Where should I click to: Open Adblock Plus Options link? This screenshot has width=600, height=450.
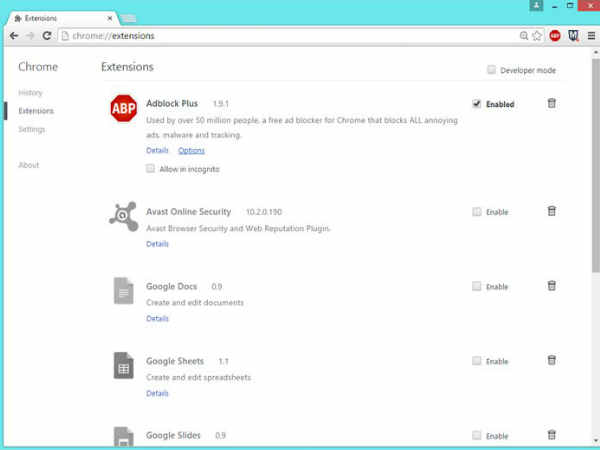pyautogui.click(x=191, y=150)
